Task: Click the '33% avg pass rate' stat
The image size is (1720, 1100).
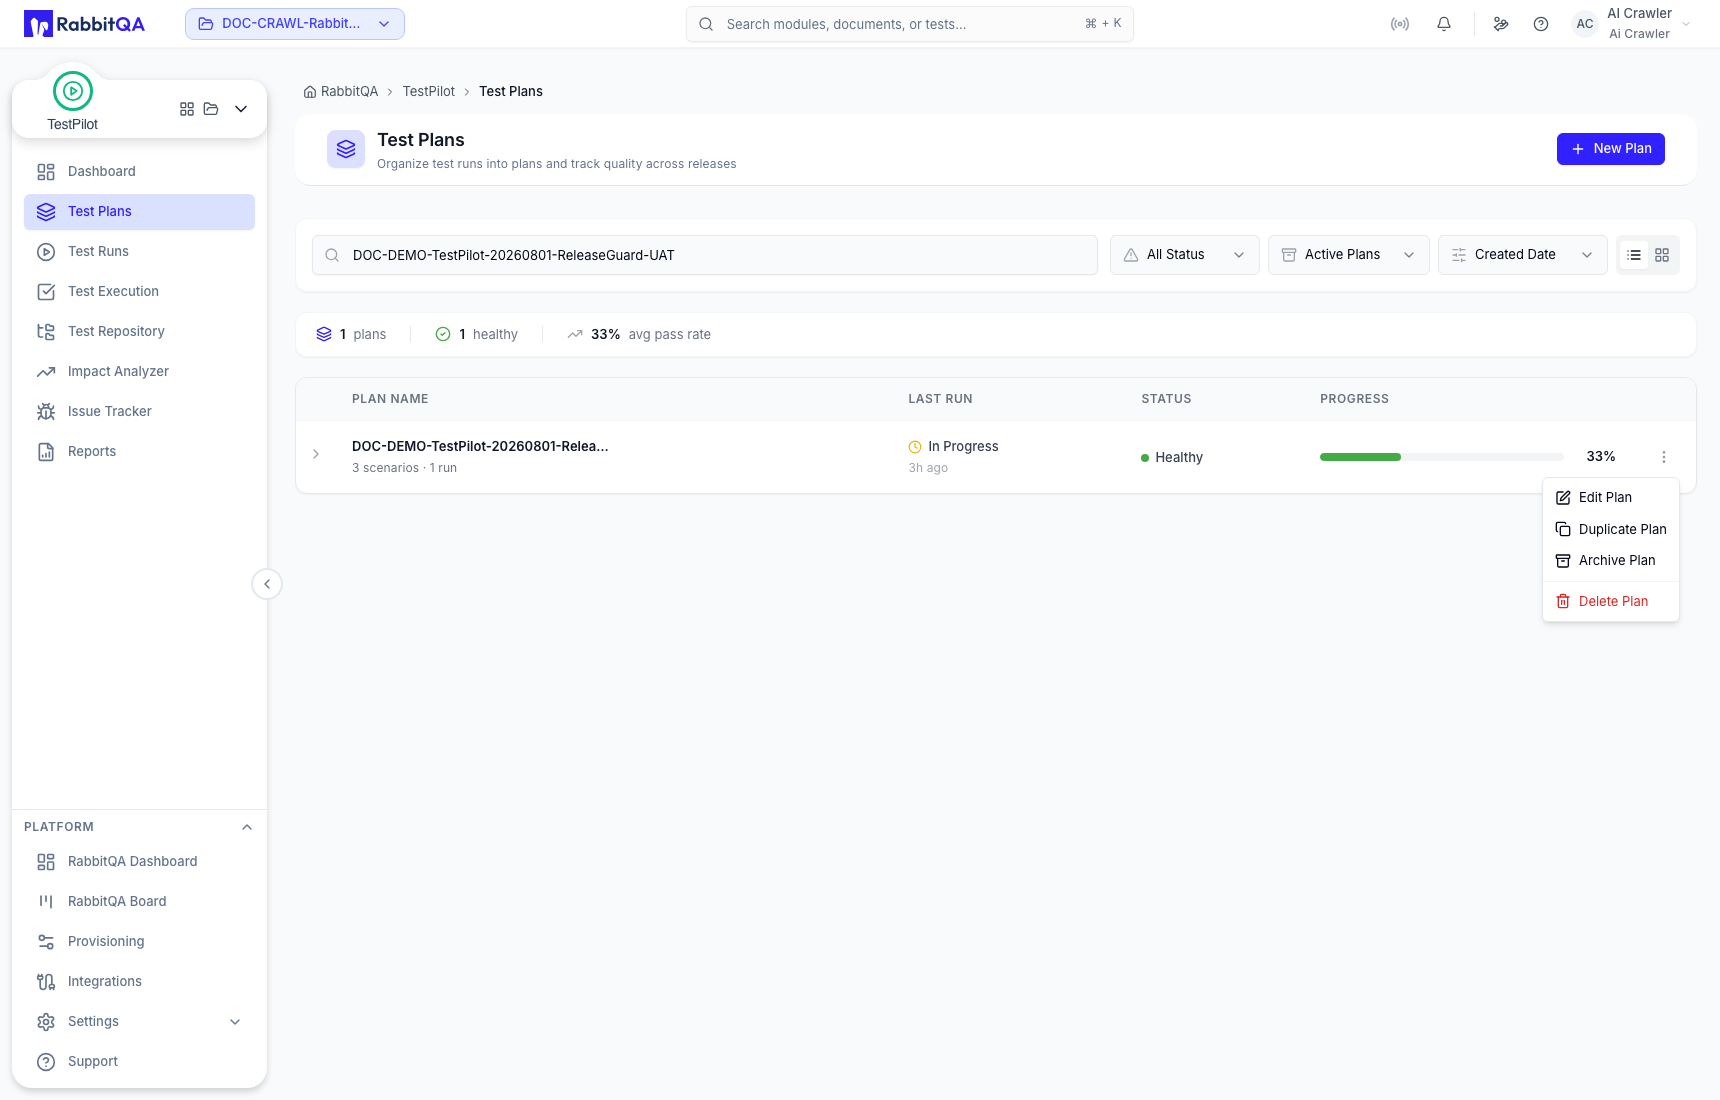Action: click(639, 334)
